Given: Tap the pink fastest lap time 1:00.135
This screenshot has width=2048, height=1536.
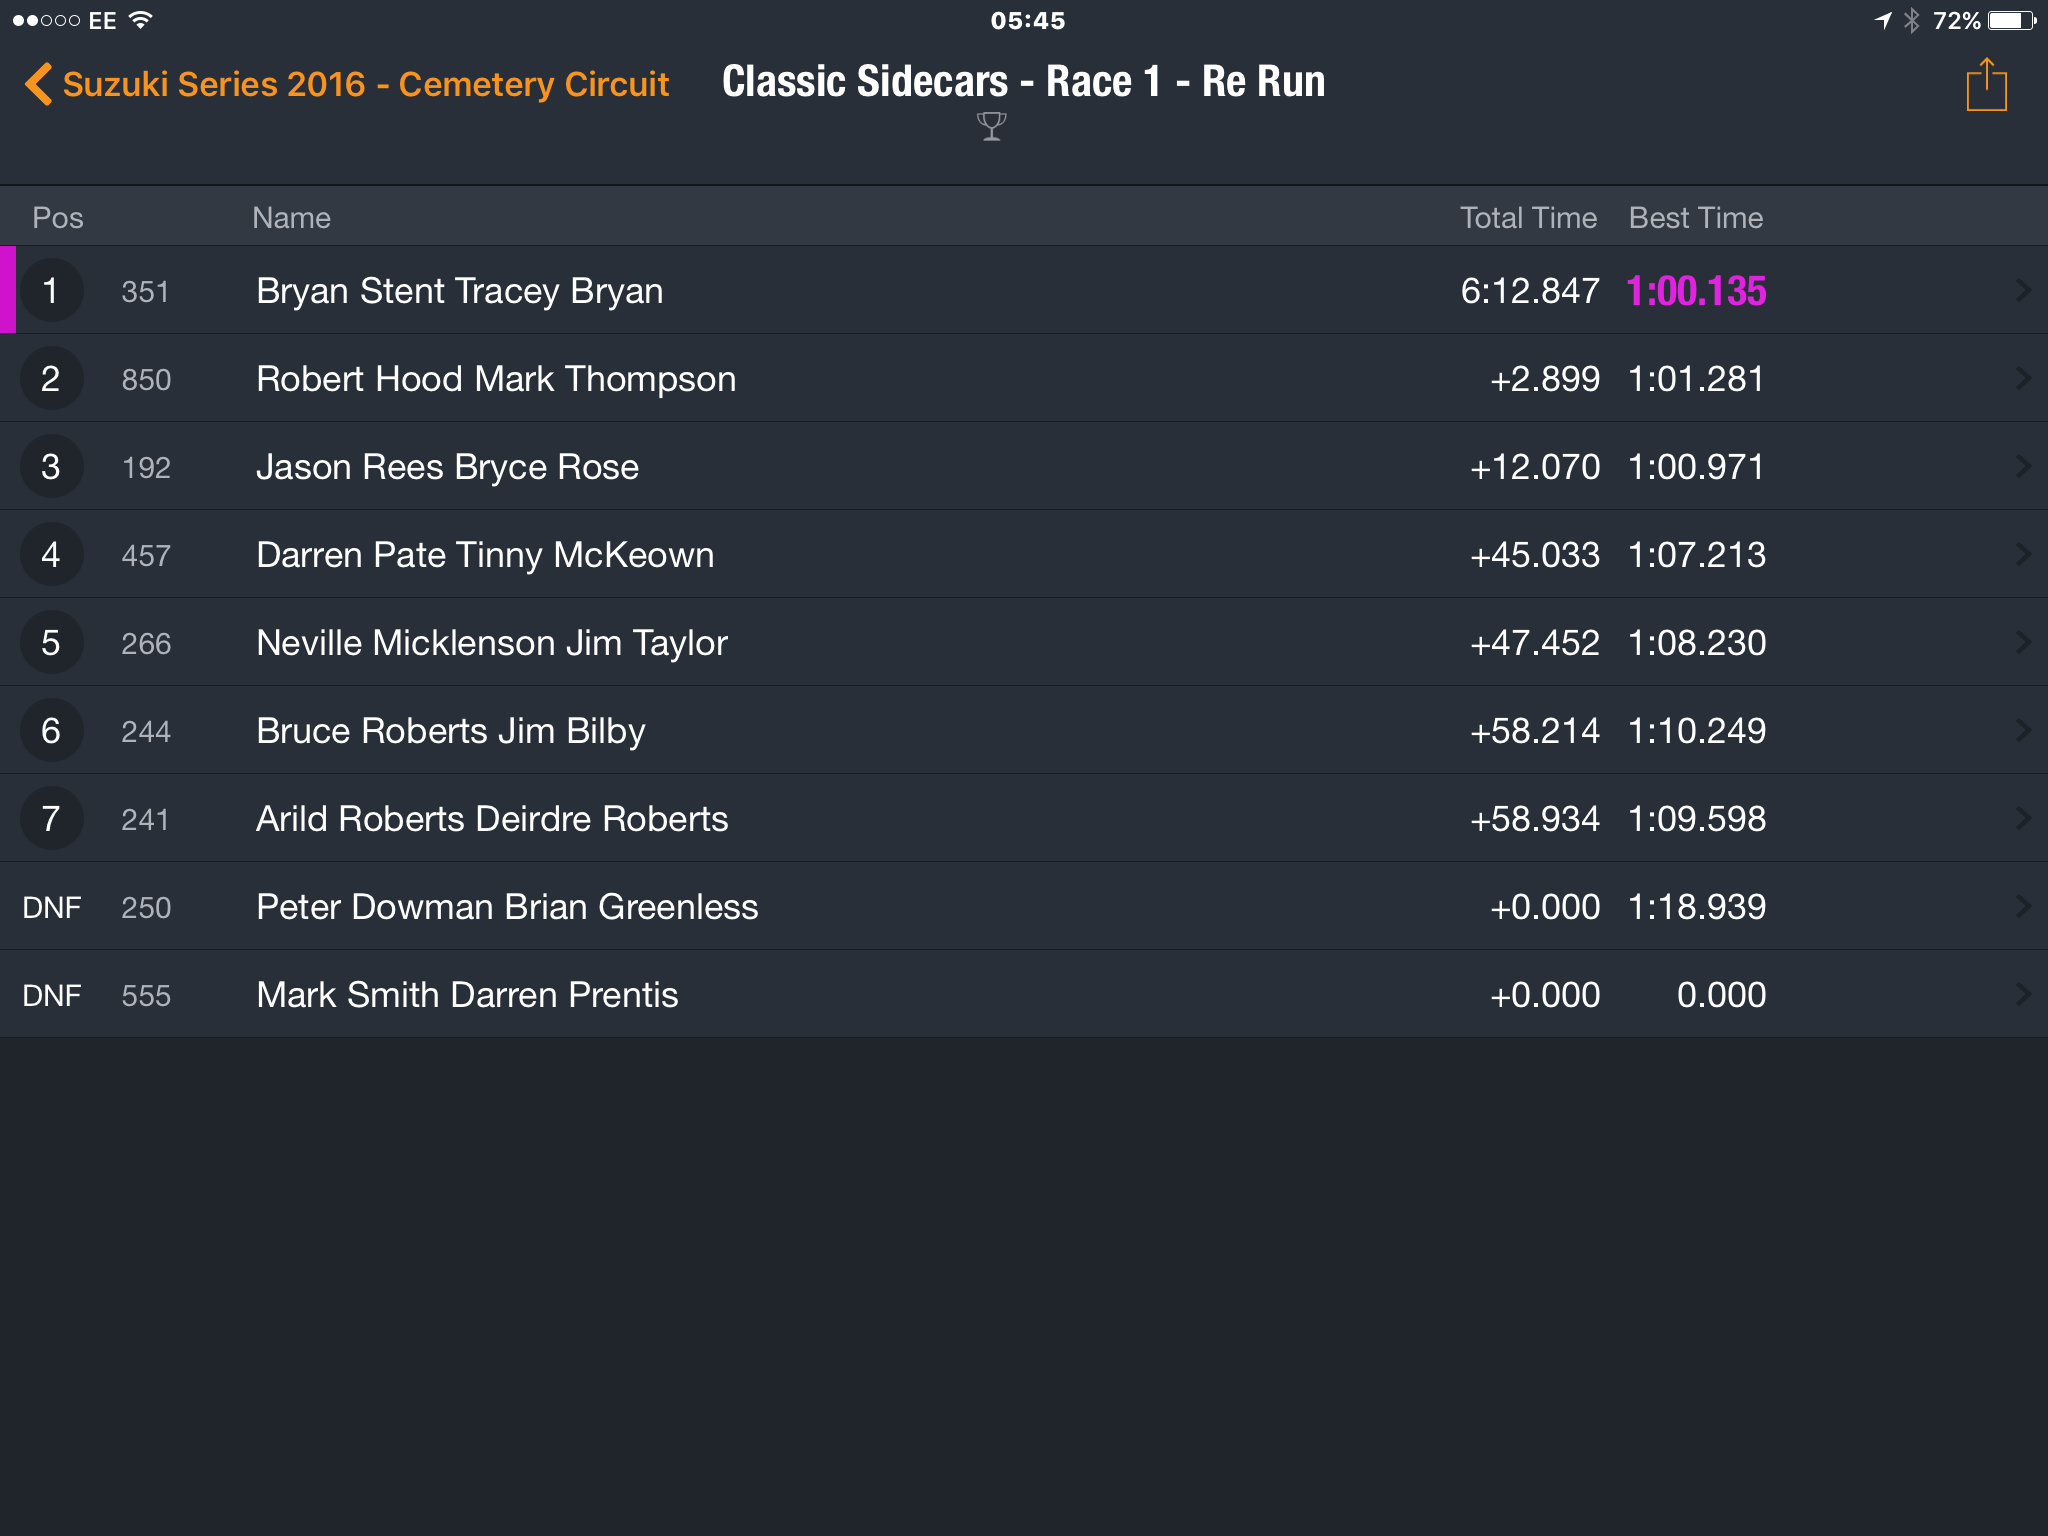Looking at the screenshot, I should 1696,291.
